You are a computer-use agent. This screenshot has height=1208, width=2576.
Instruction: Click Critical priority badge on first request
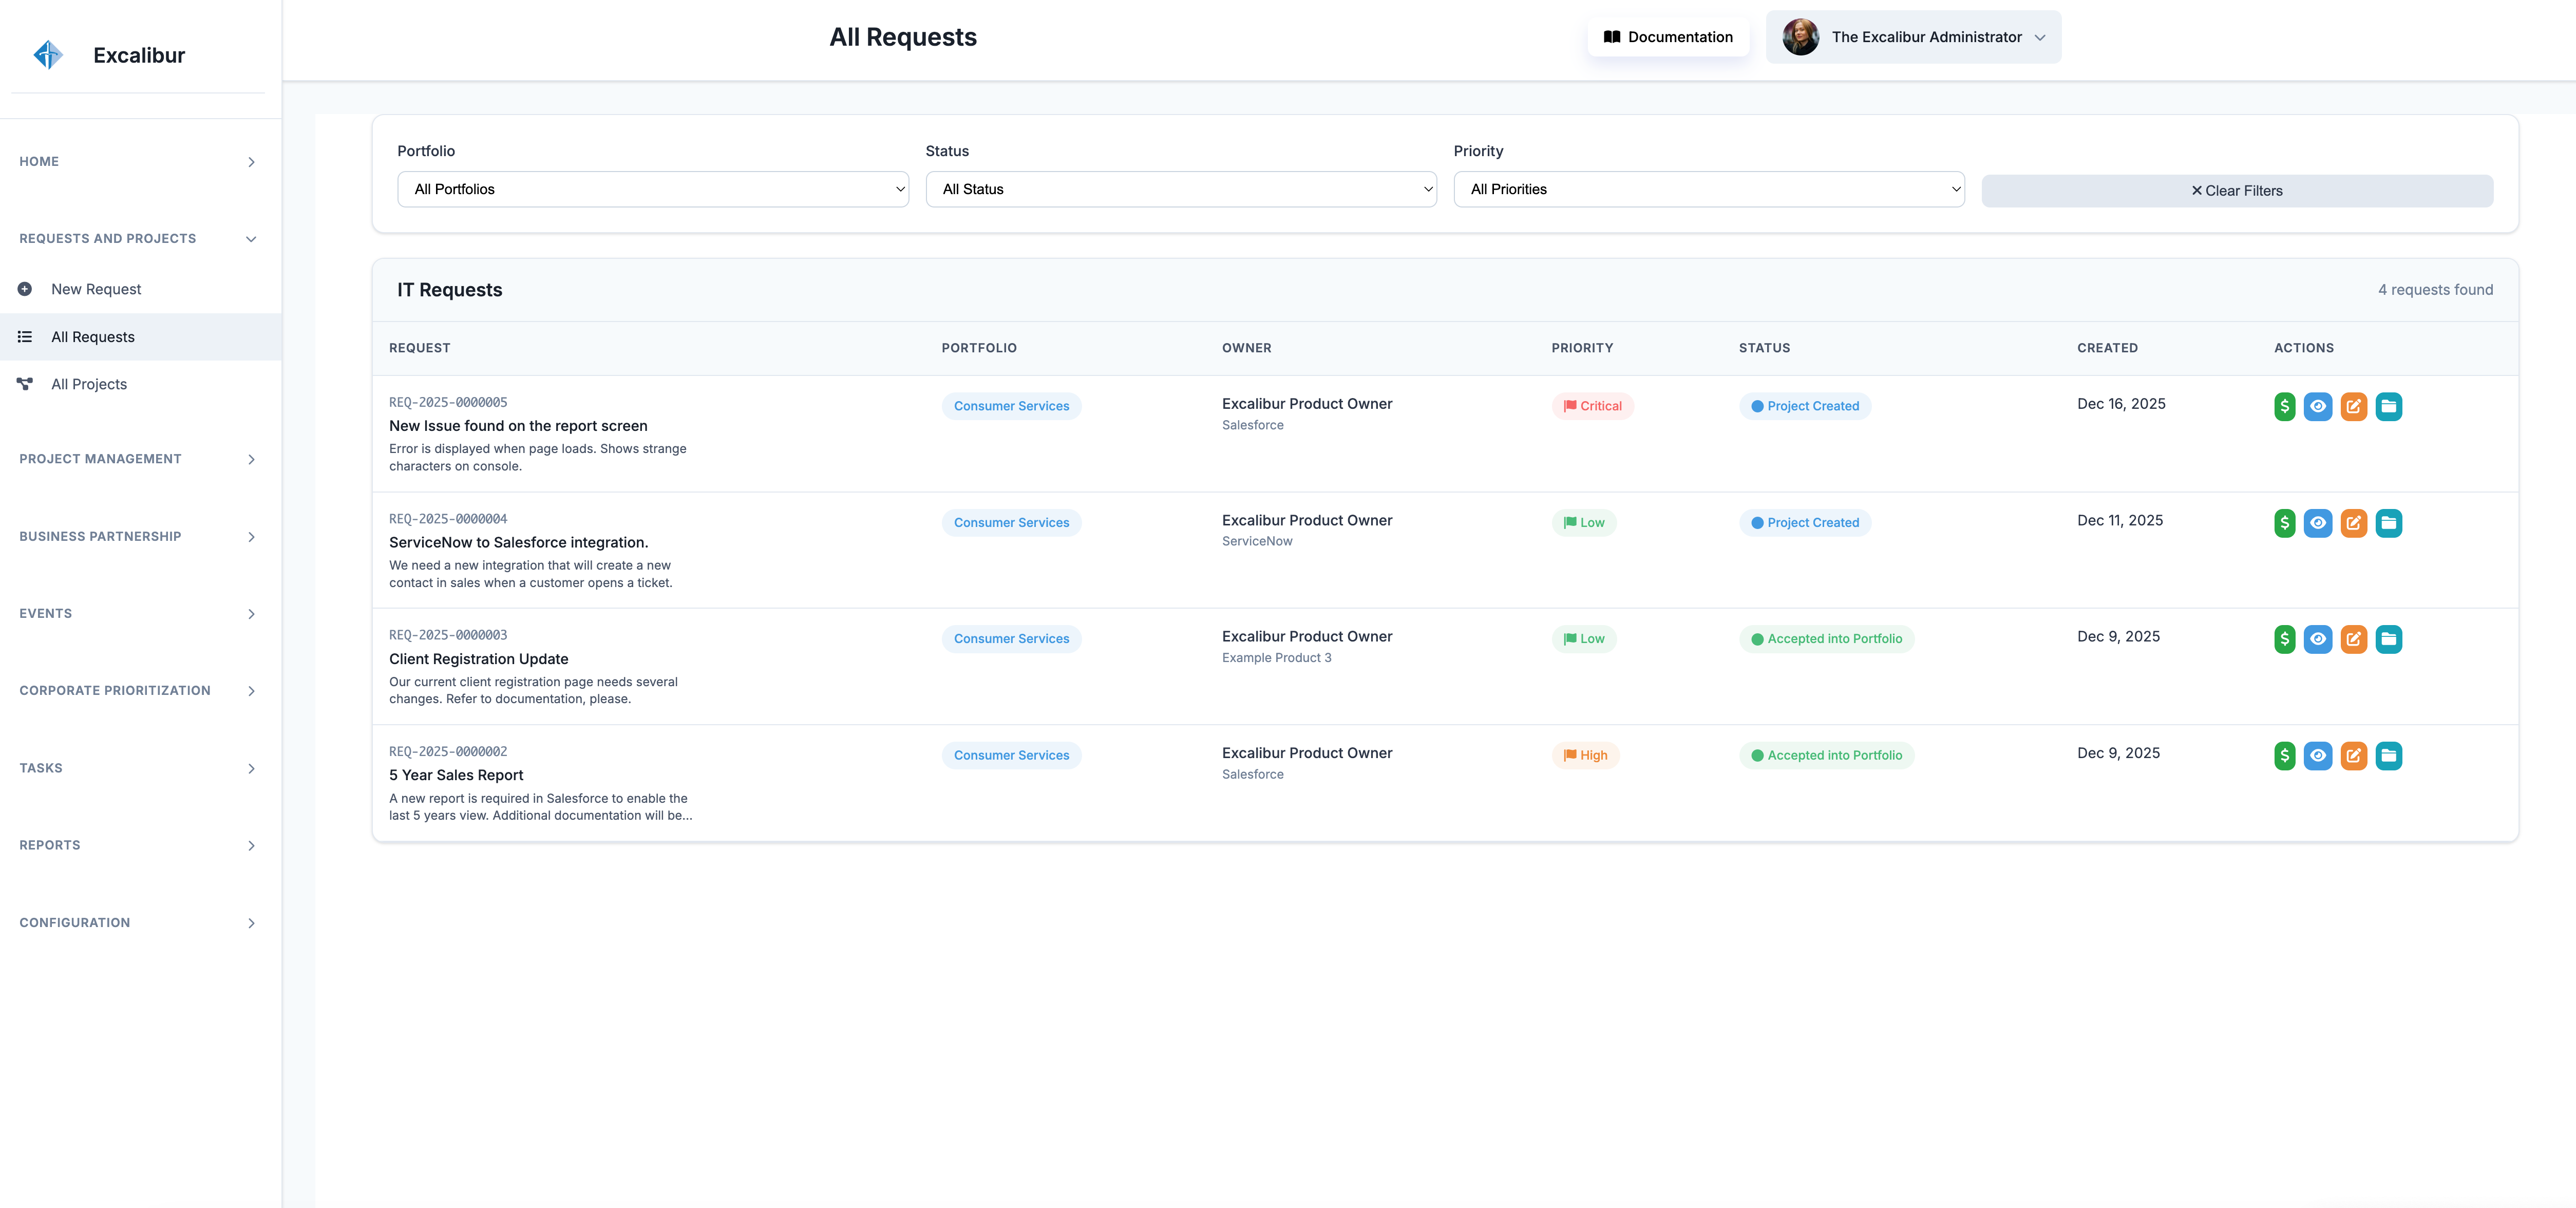point(1592,406)
